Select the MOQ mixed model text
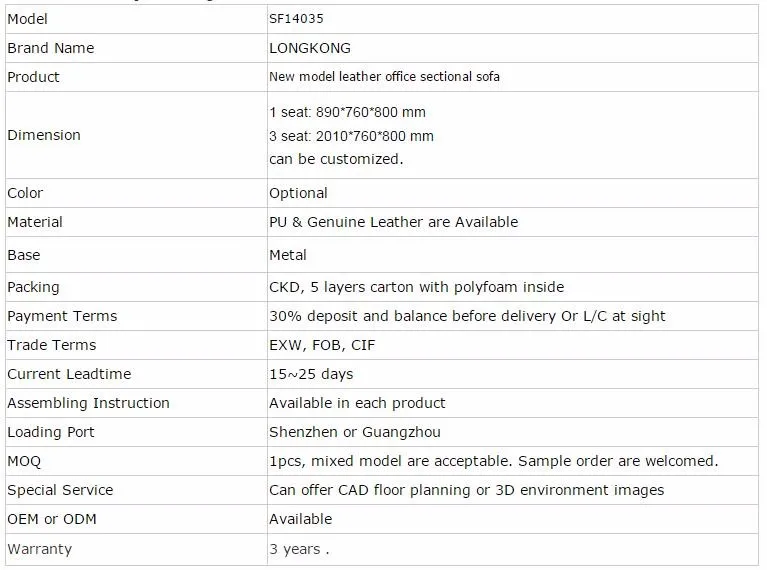 [x=493, y=461]
